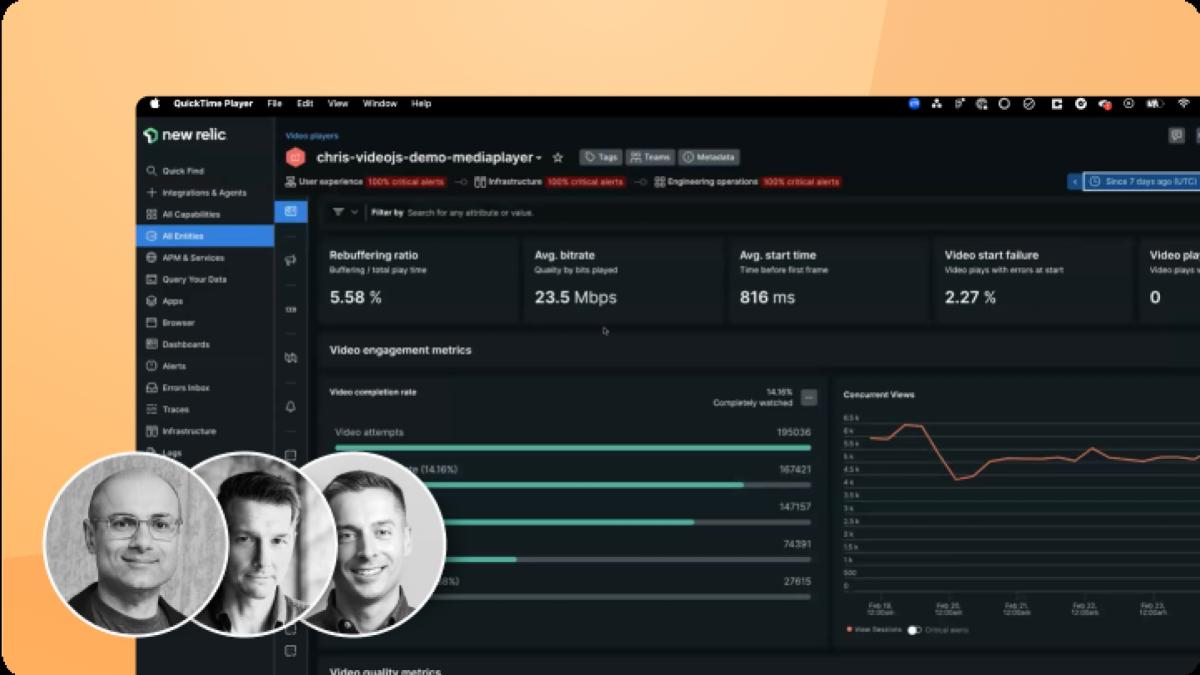Open Infrastructure in left sidebar
The width and height of the screenshot is (1200, 675).
(181, 431)
